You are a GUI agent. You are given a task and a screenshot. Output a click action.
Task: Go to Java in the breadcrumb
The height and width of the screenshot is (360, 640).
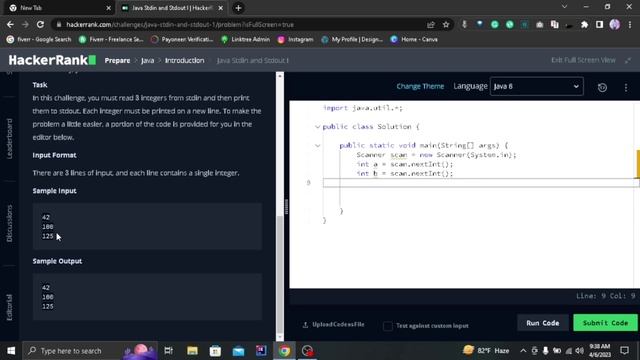[147, 60]
